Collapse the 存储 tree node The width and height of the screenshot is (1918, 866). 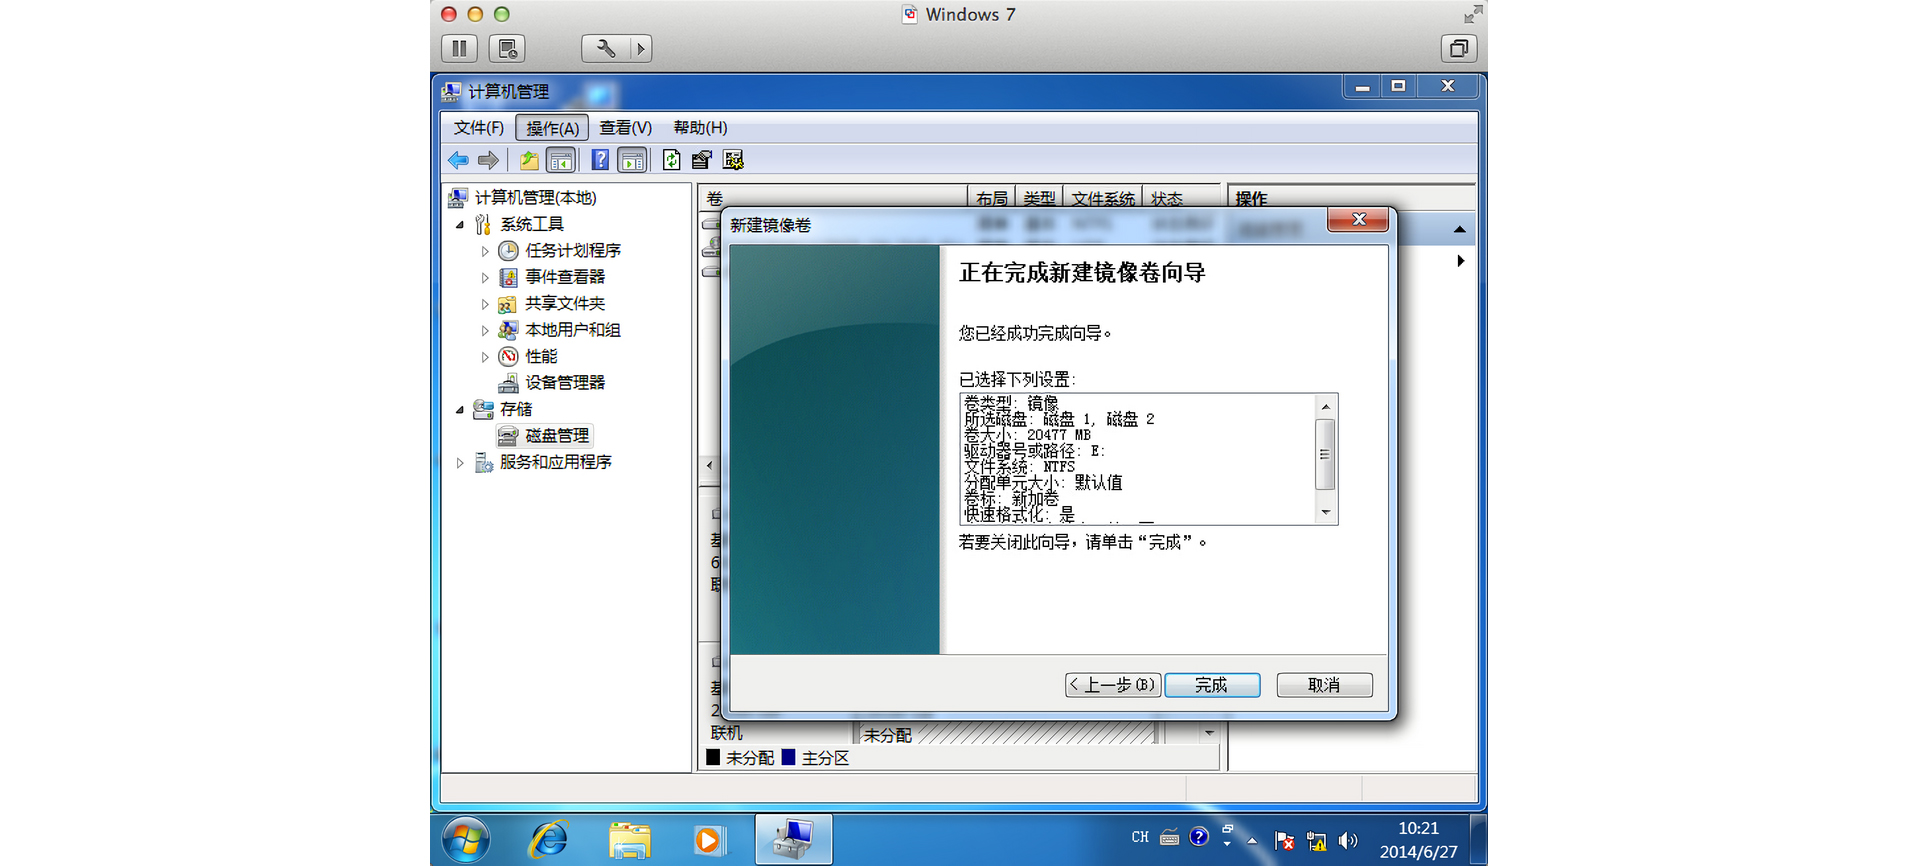460,410
